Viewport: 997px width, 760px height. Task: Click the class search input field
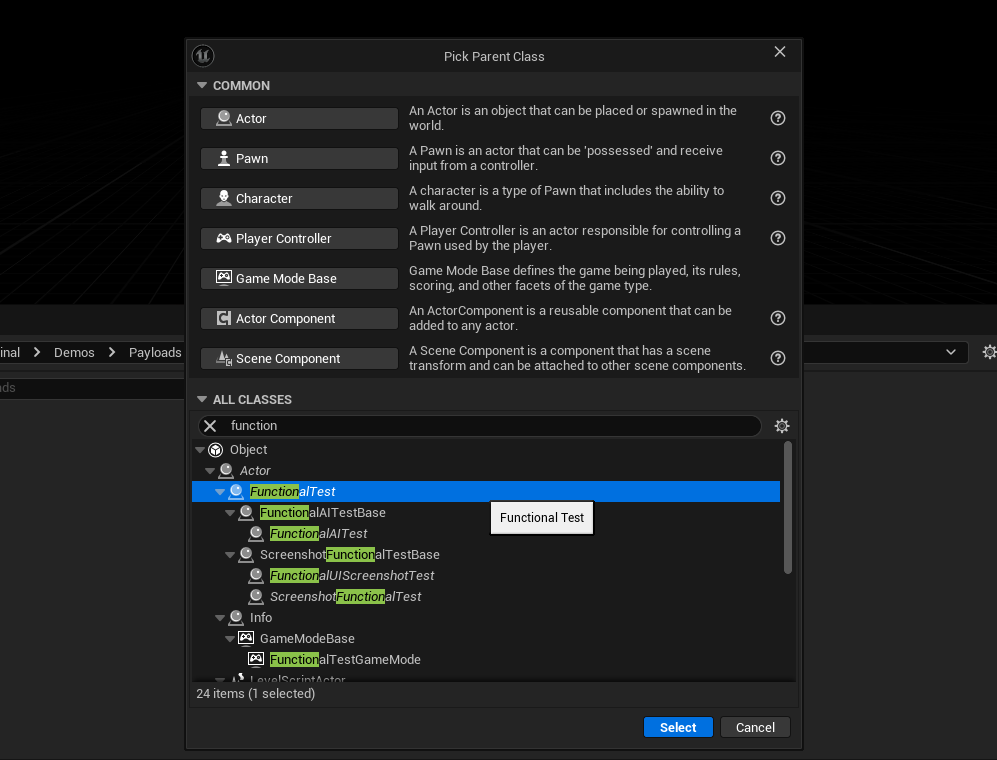[x=490, y=426]
